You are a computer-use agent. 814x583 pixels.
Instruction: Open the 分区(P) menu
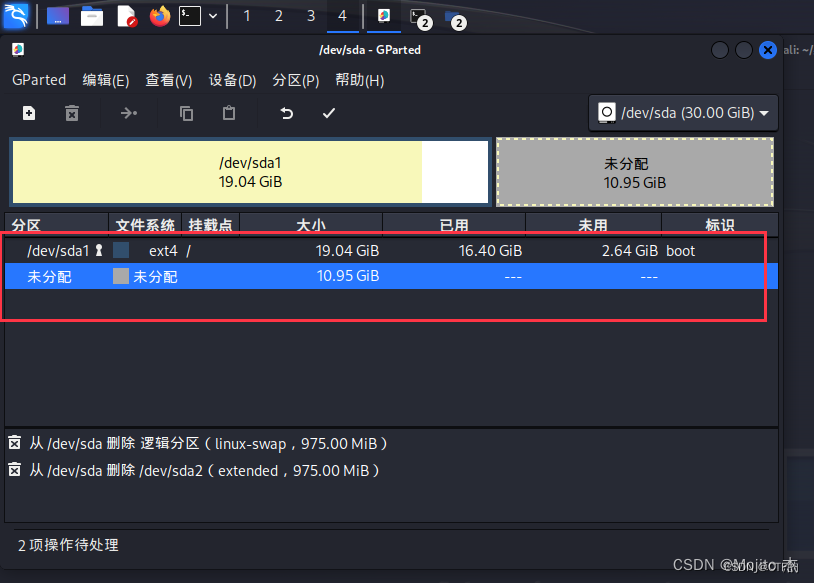[x=296, y=80]
